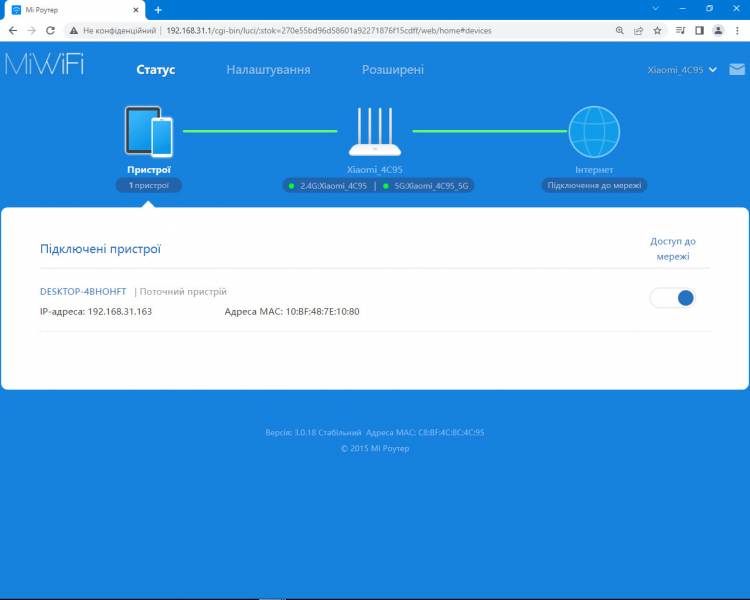This screenshot has height=600, width=750.
Task: Expand the Xiaomi_4C95 account dropdown
Action: pyautogui.click(x=682, y=70)
